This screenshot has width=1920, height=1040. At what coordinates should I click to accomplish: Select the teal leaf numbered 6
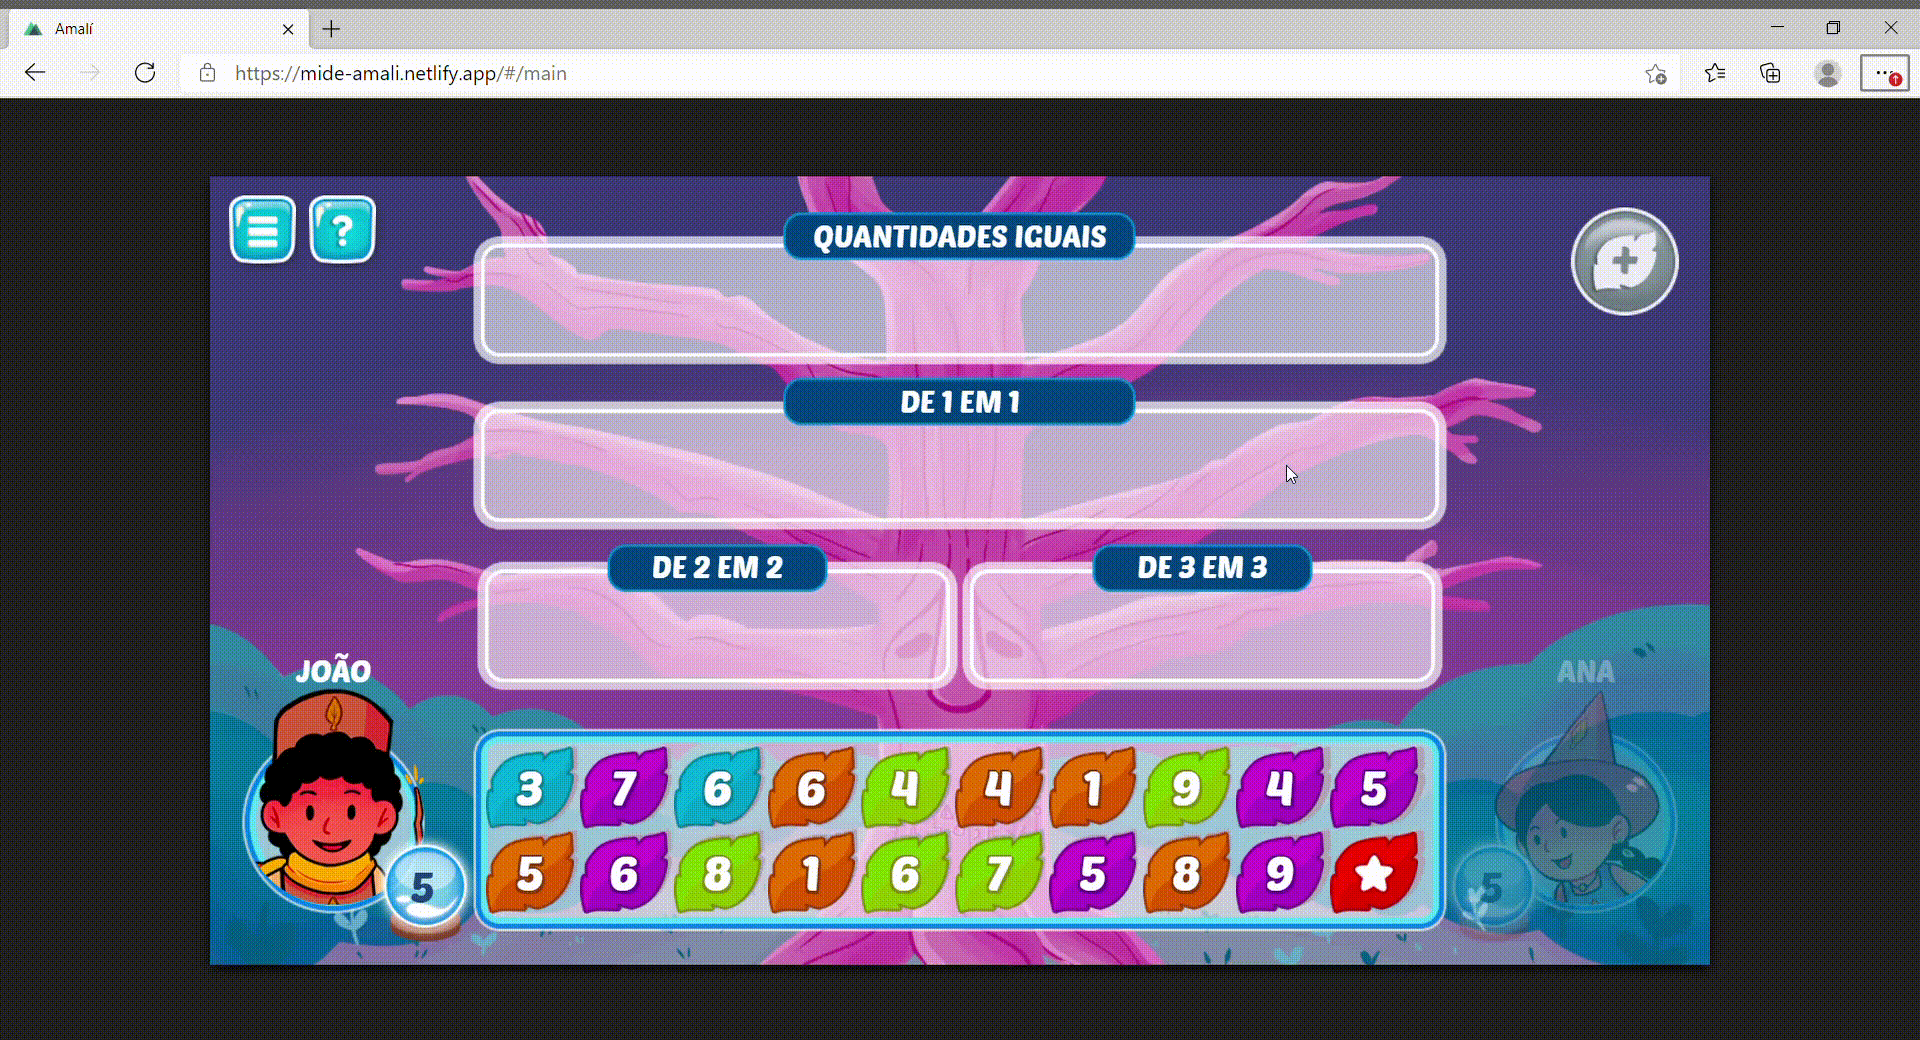tap(717, 789)
